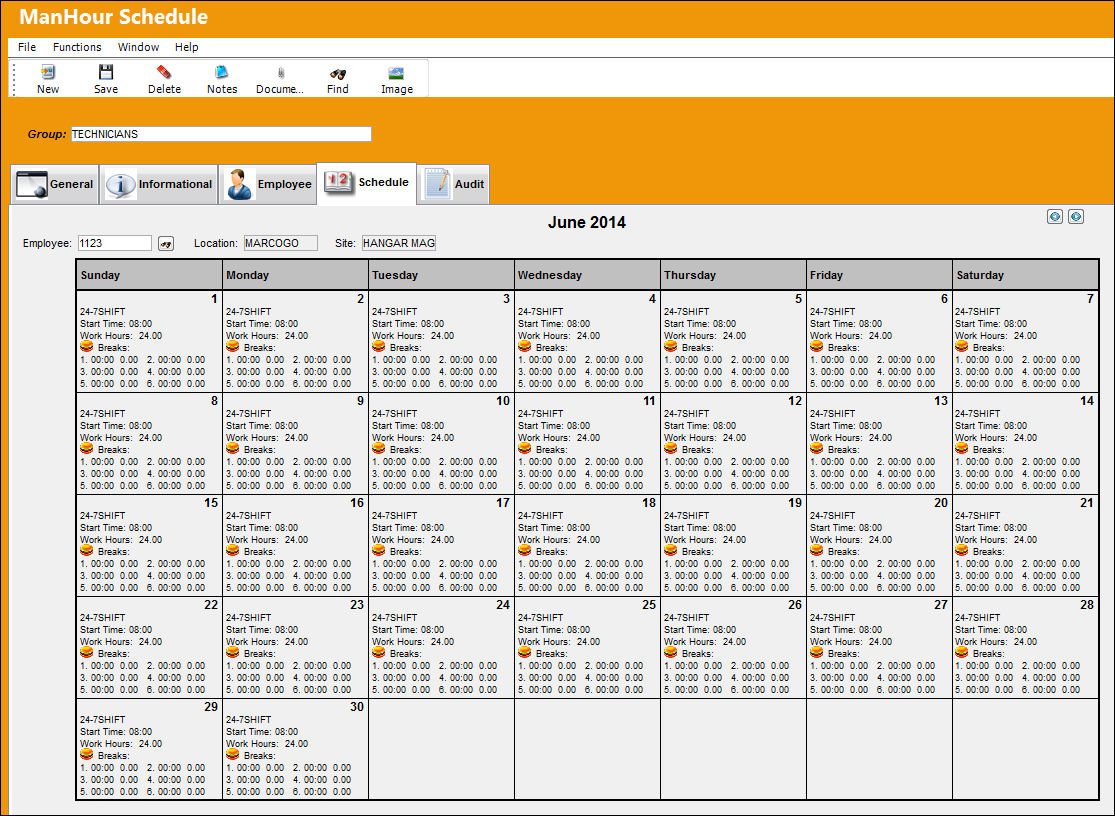Image resolution: width=1115 pixels, height=816 pixels.
Task: Switch to the General tab
Action: pos(55,184)
